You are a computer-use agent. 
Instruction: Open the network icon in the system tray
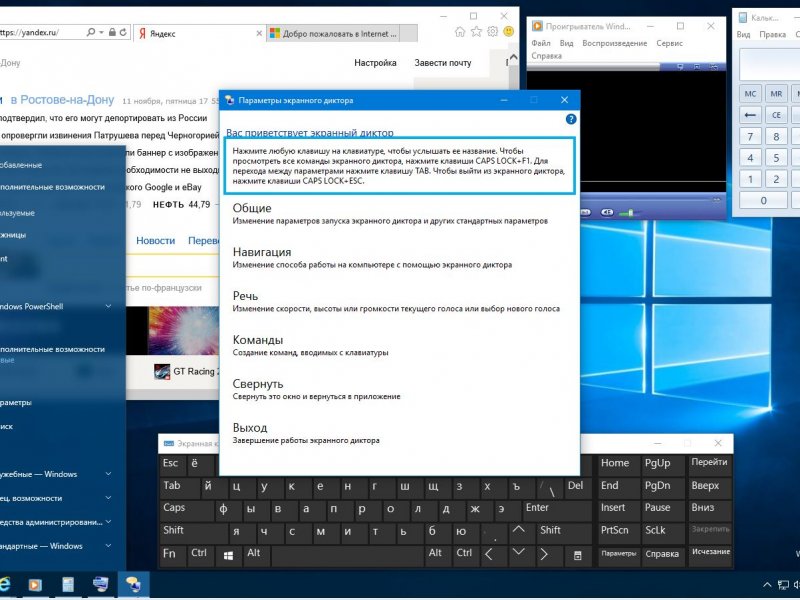pyautogui.click(x=783, y=585)
